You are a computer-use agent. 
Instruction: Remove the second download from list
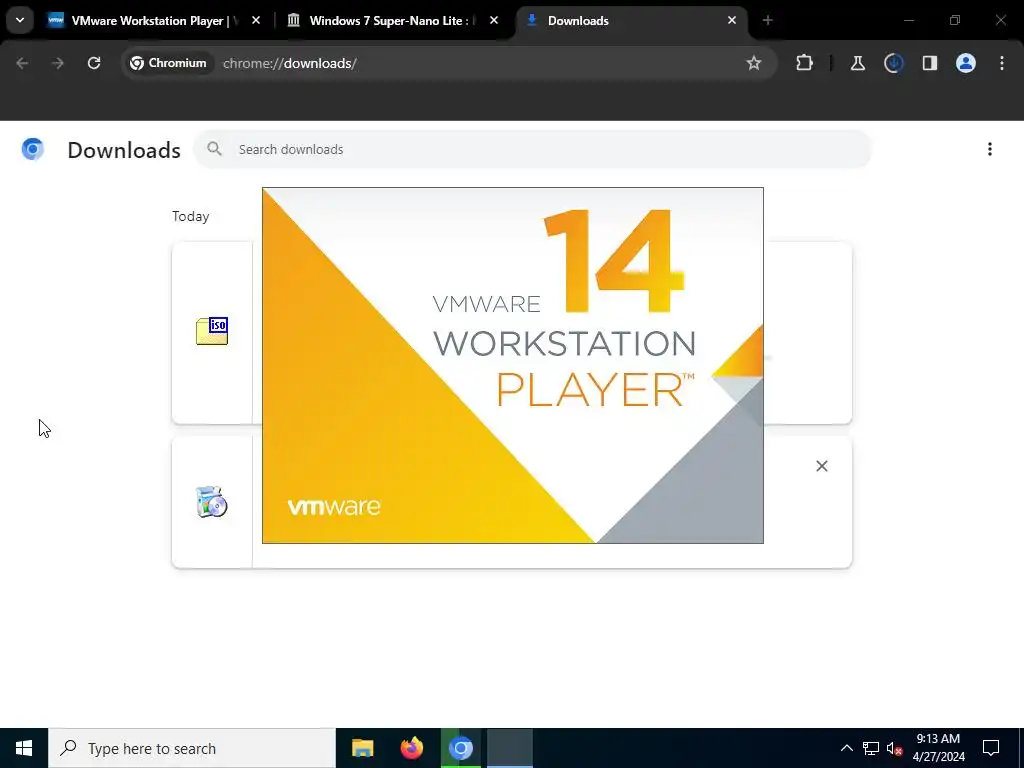[x=822, y=466]
